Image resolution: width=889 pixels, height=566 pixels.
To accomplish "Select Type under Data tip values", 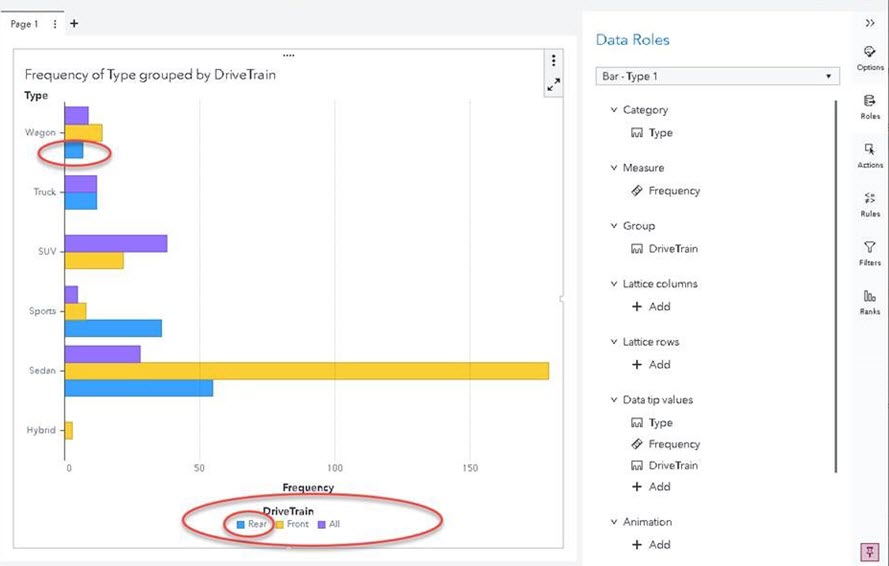I will tap(661, 423).
